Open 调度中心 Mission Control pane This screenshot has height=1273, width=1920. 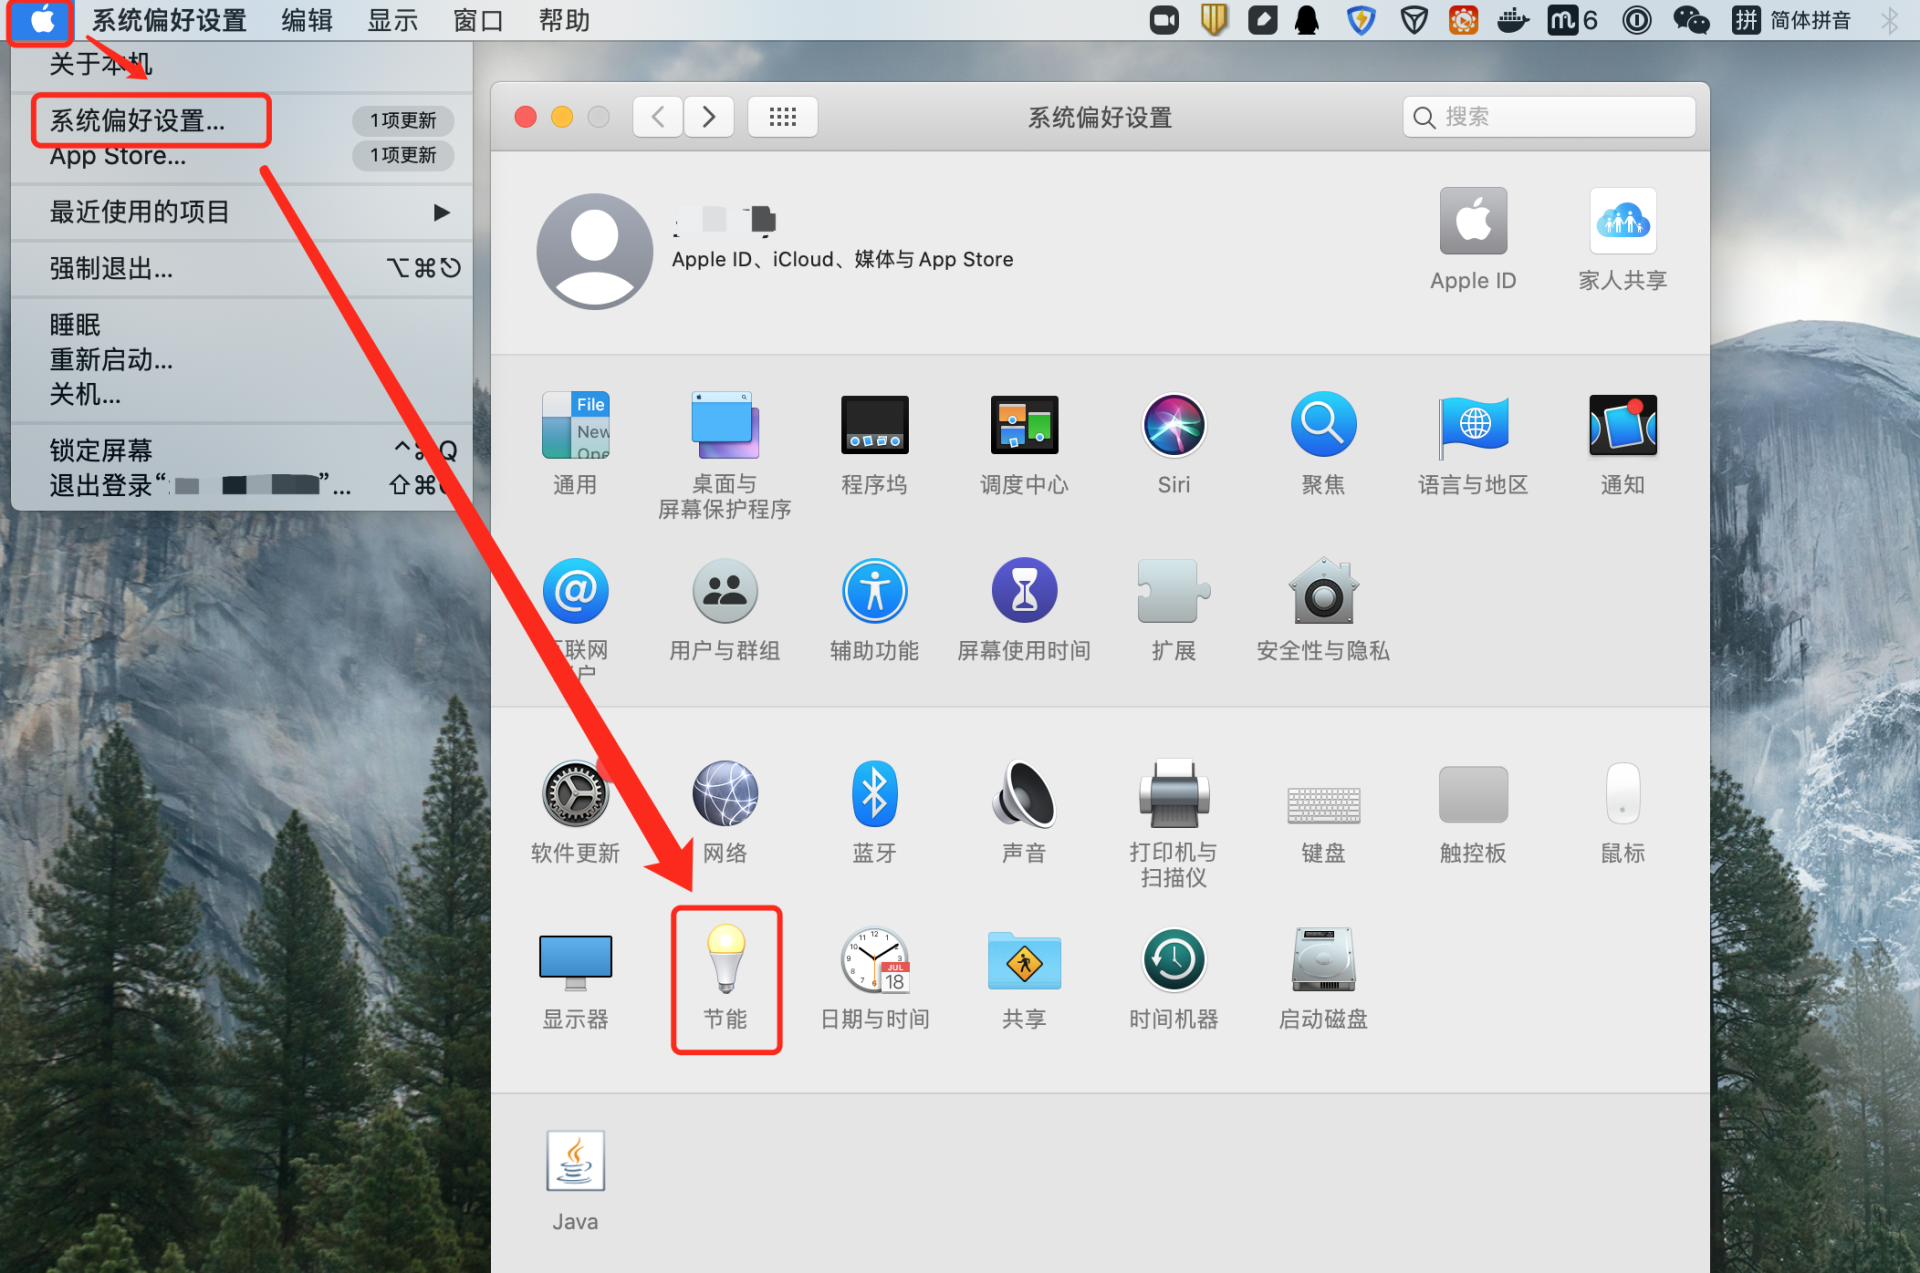(1023, 426)
